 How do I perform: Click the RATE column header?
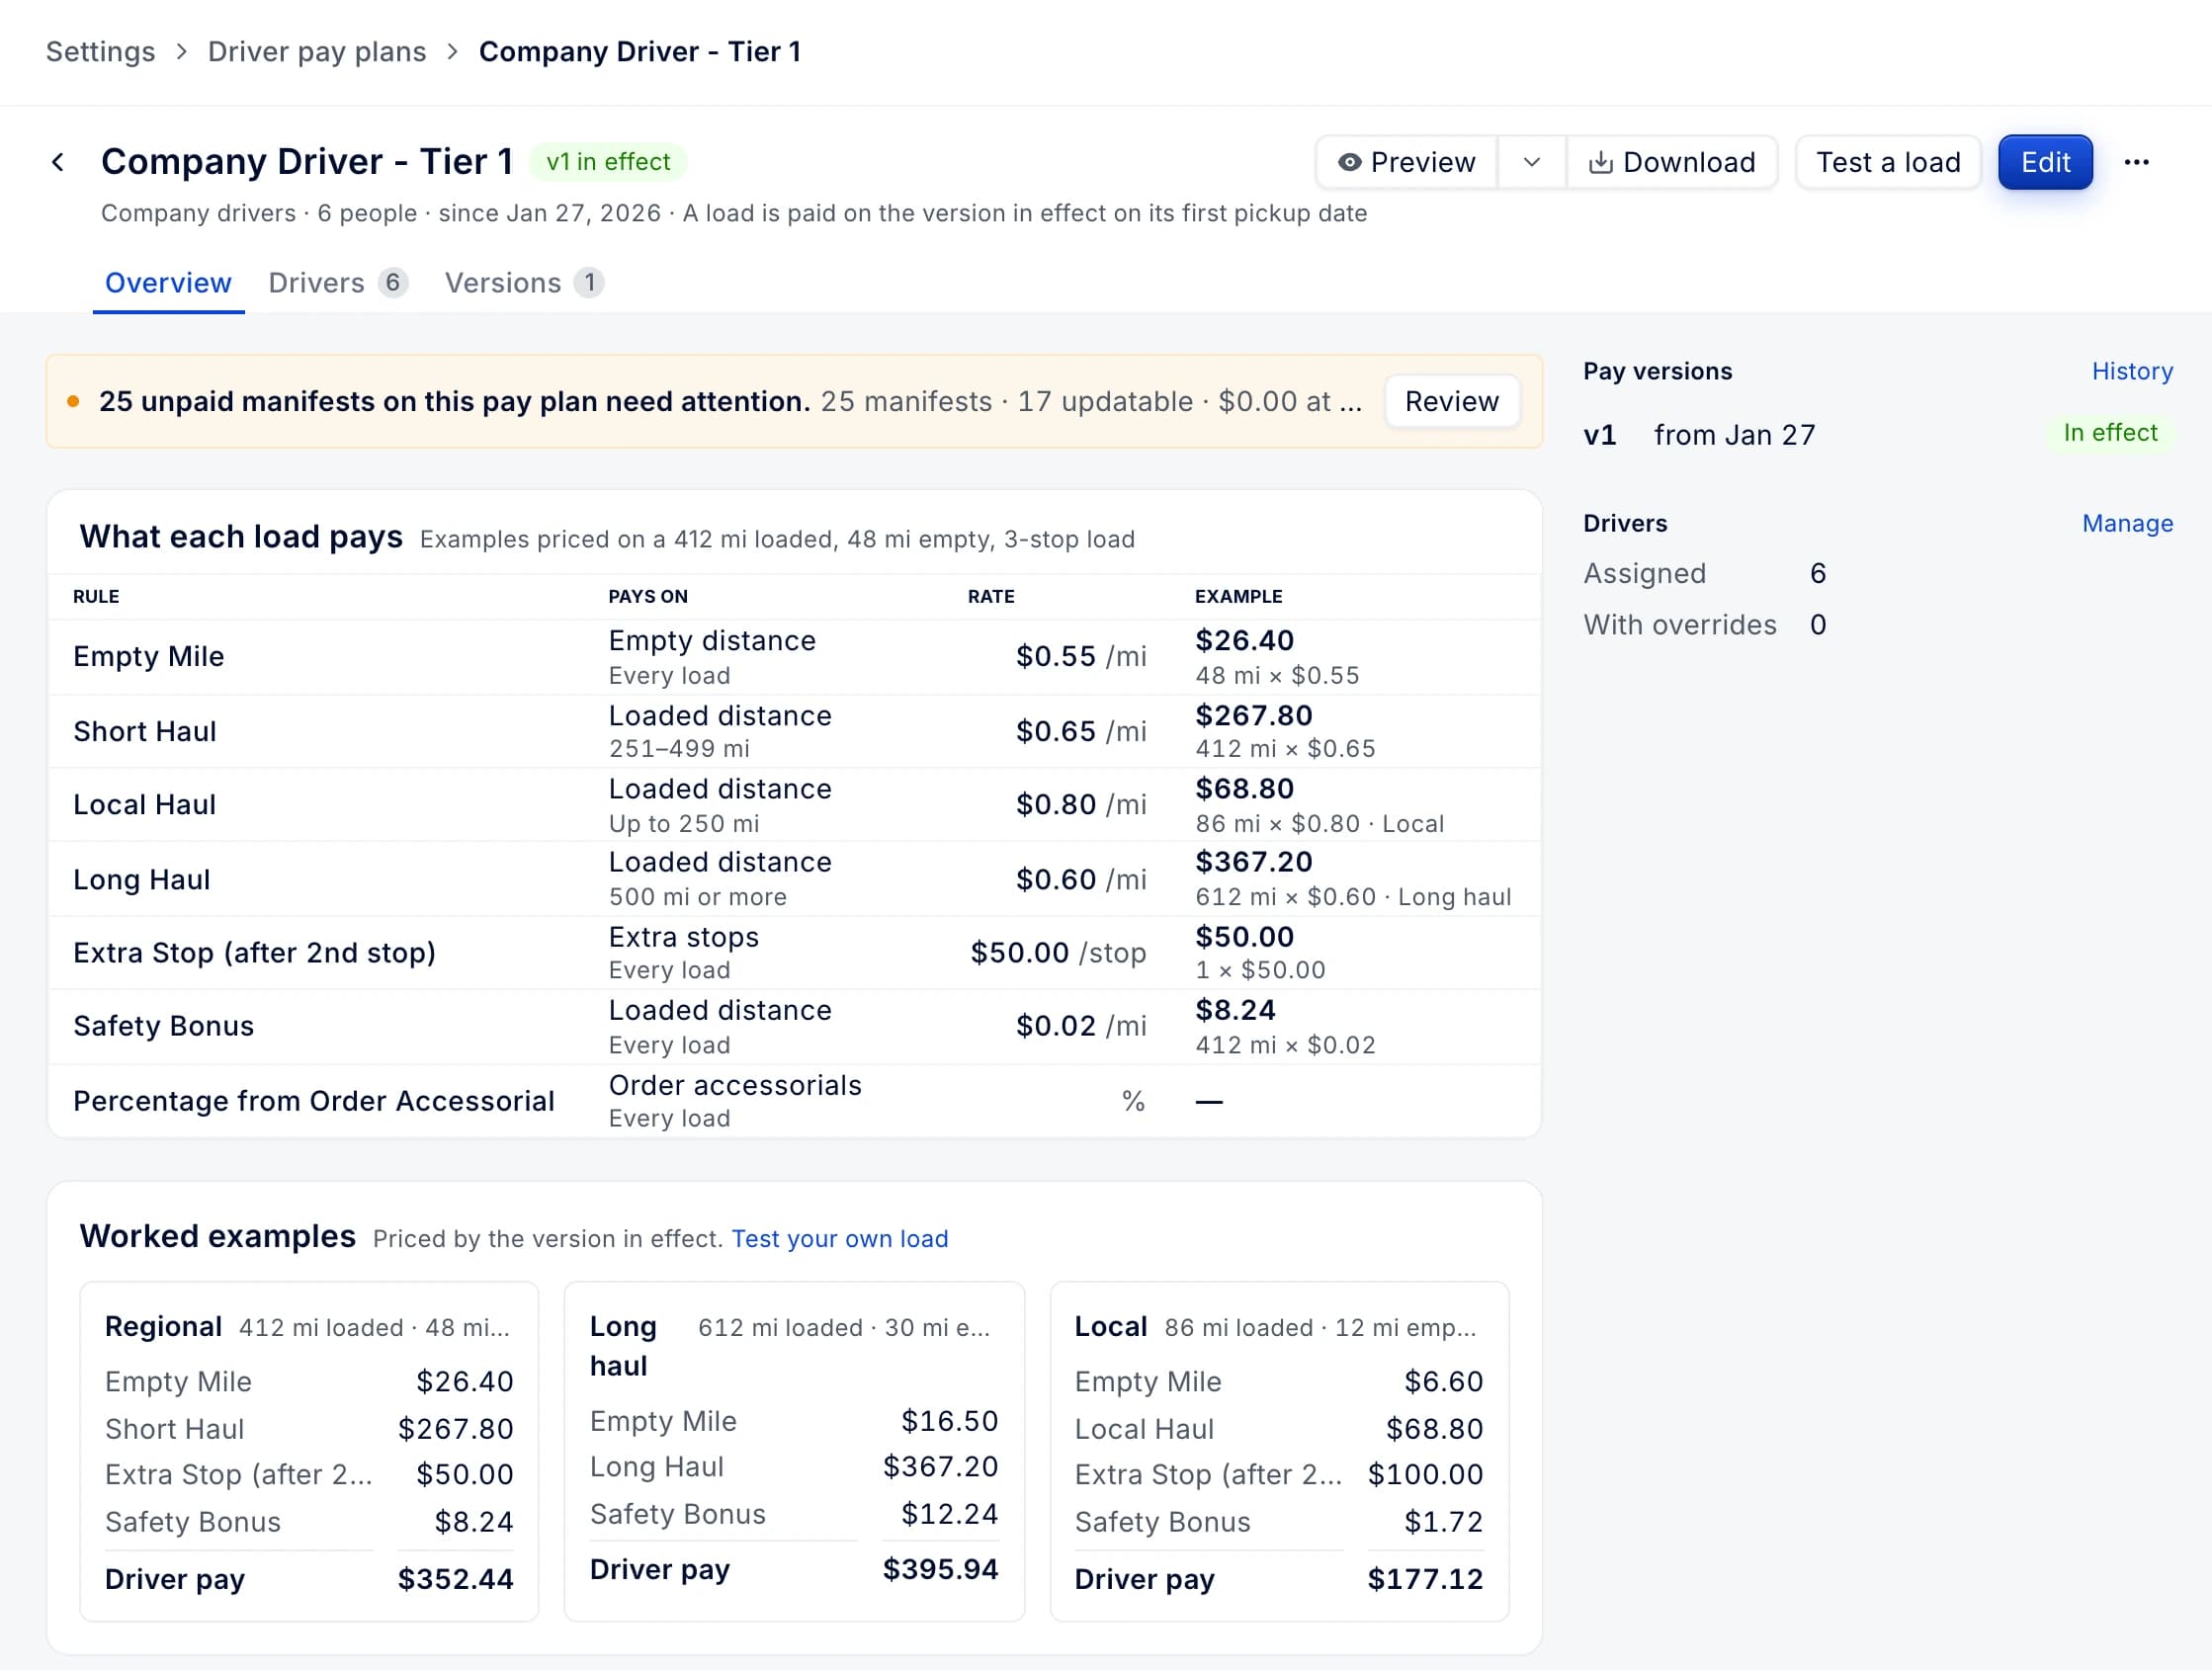coord(990,596)
